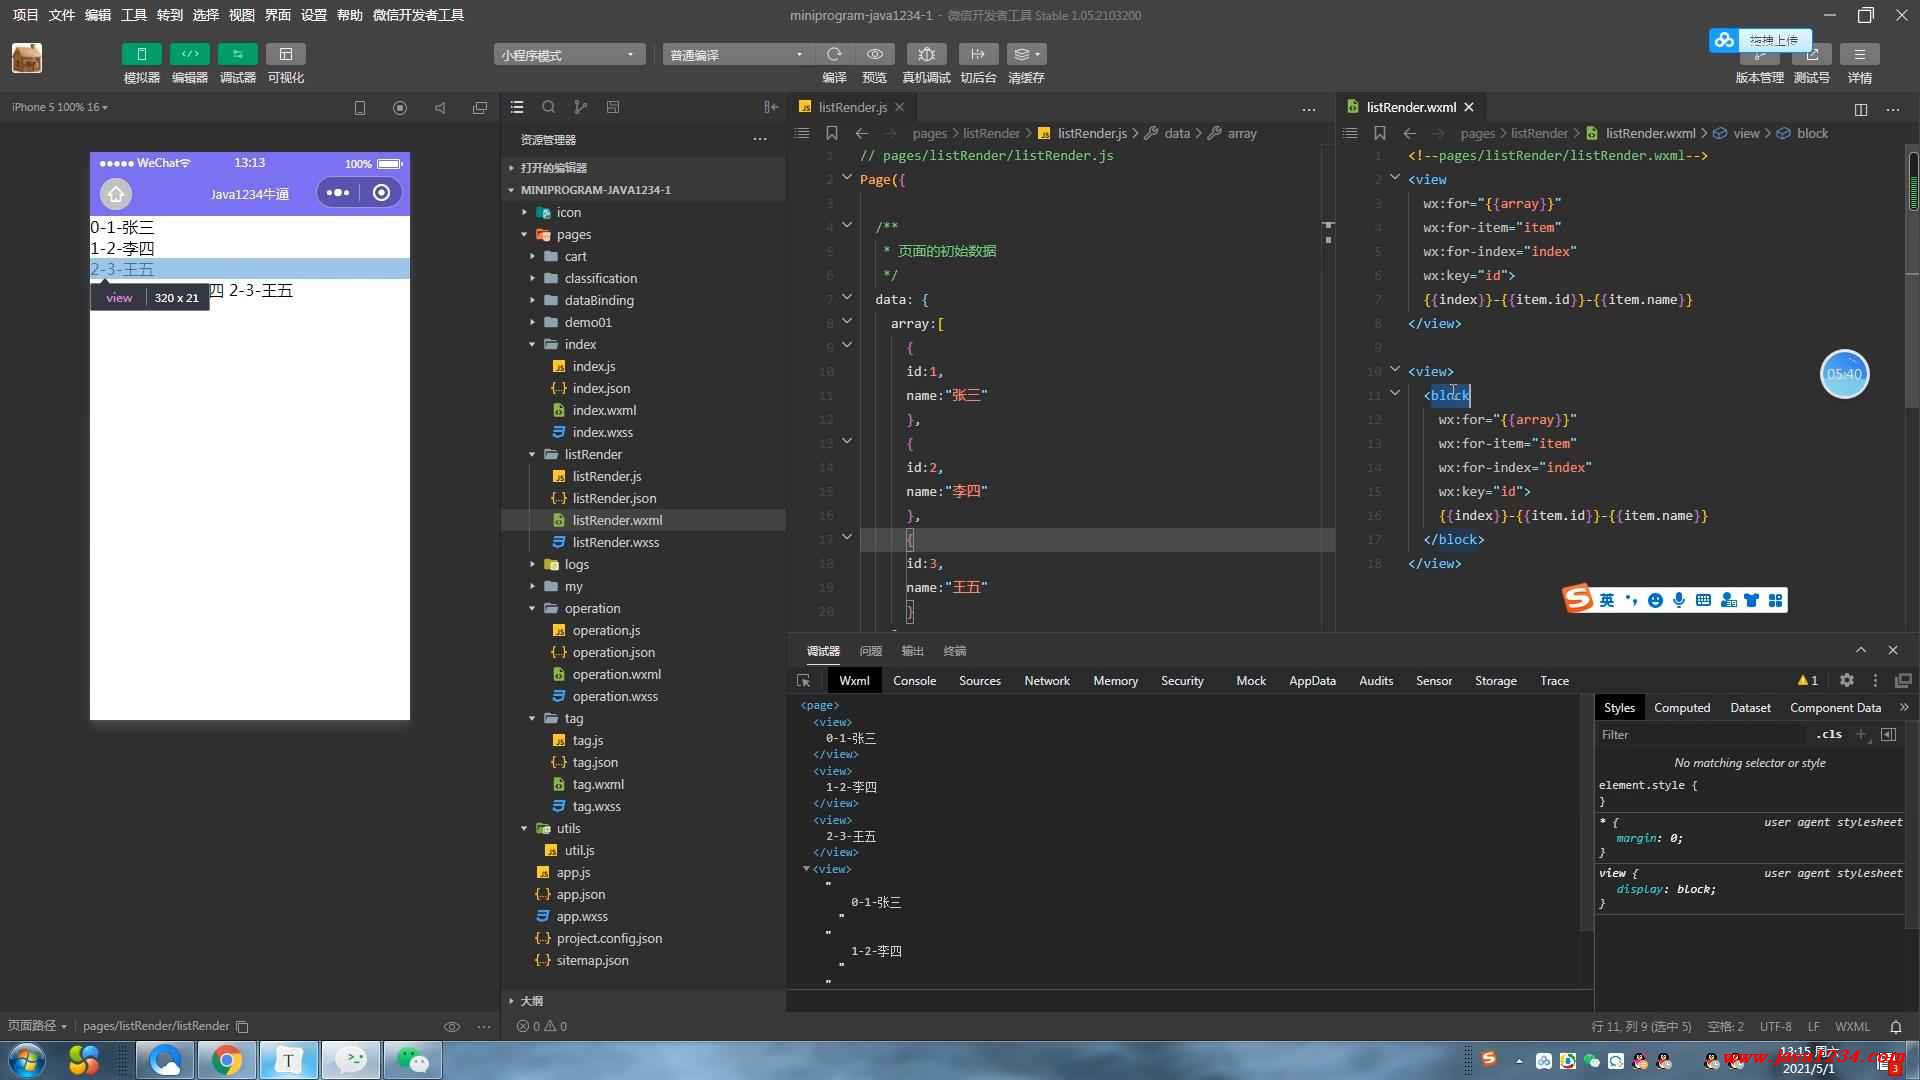
Task: Expand the cart folder
Action: coord(575,256)
